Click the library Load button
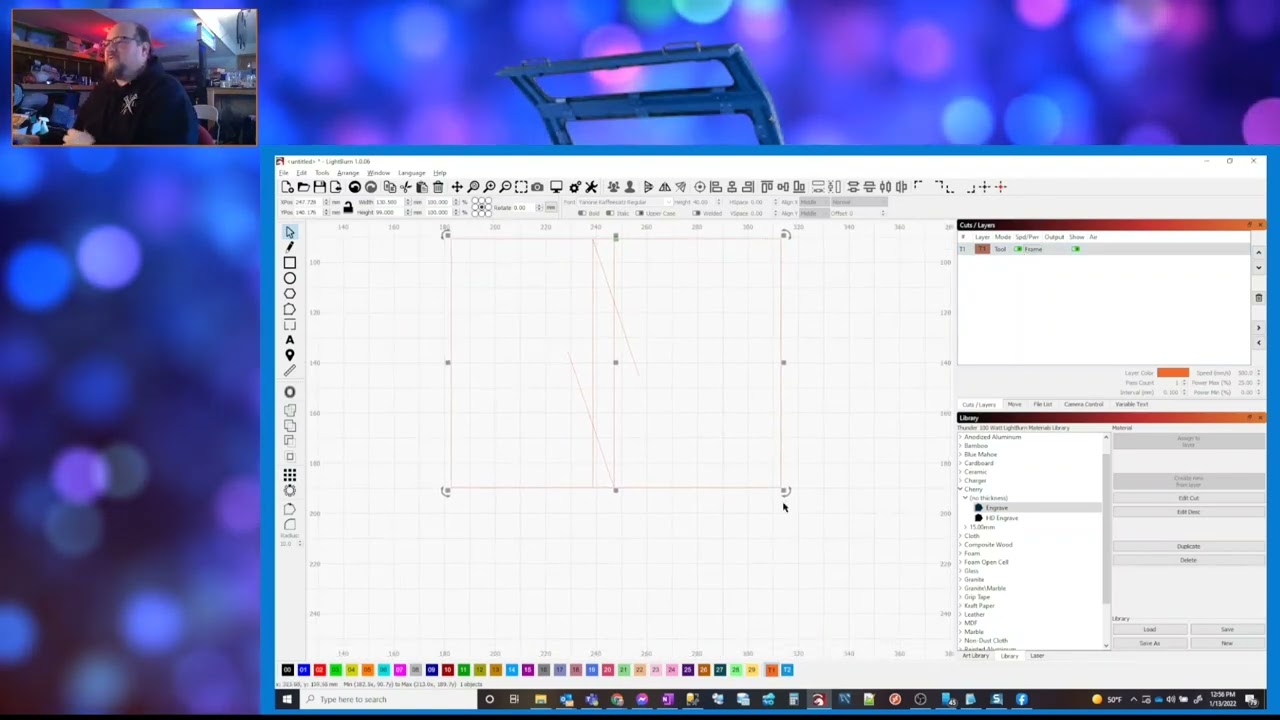 (1150, 629)
